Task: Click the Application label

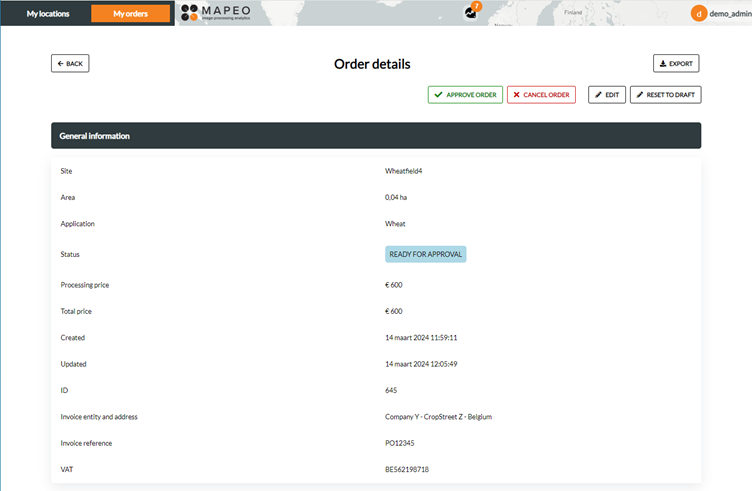Action: pyautogui.click(x=78, y=223)
